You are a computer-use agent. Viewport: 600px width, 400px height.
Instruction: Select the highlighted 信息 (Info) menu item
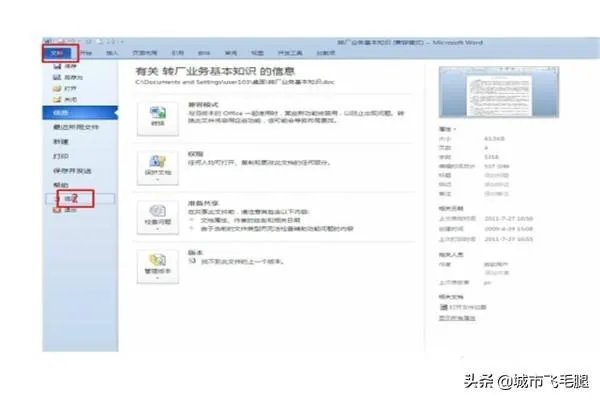pos(80,113)
